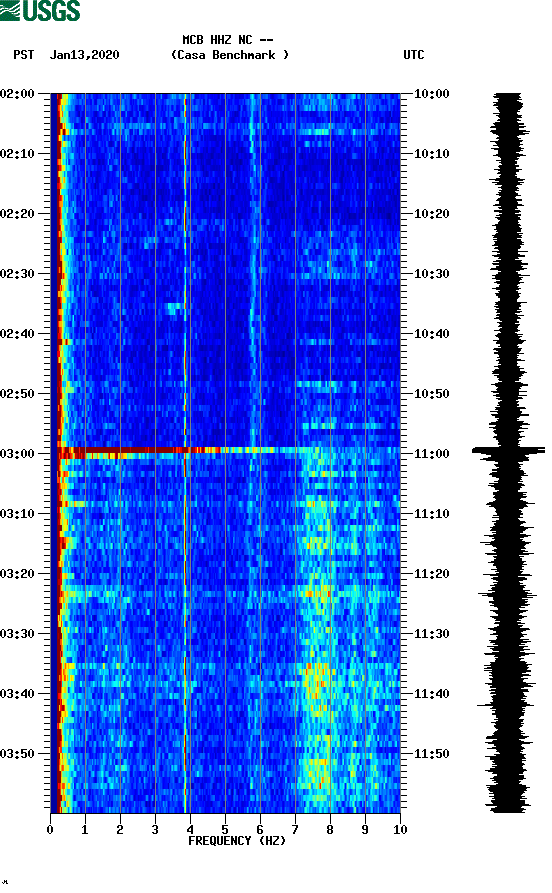Image resolution: width=552 pixels, height=893 pixels.
Task: Click the large seismogram spike at 11:00 UTC
Action: [x=508, y=450]
